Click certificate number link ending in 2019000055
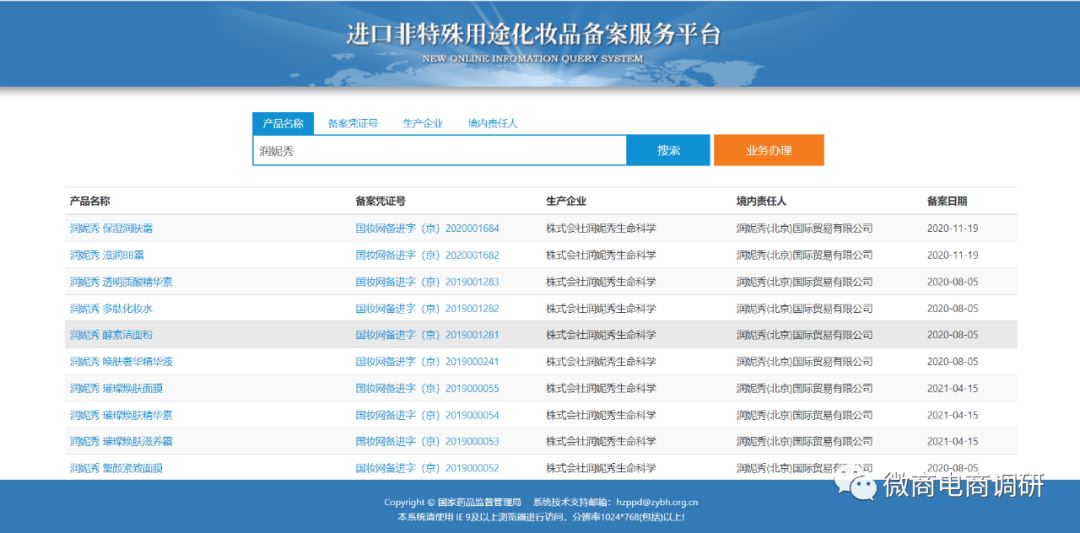 [x=427, y=388]
